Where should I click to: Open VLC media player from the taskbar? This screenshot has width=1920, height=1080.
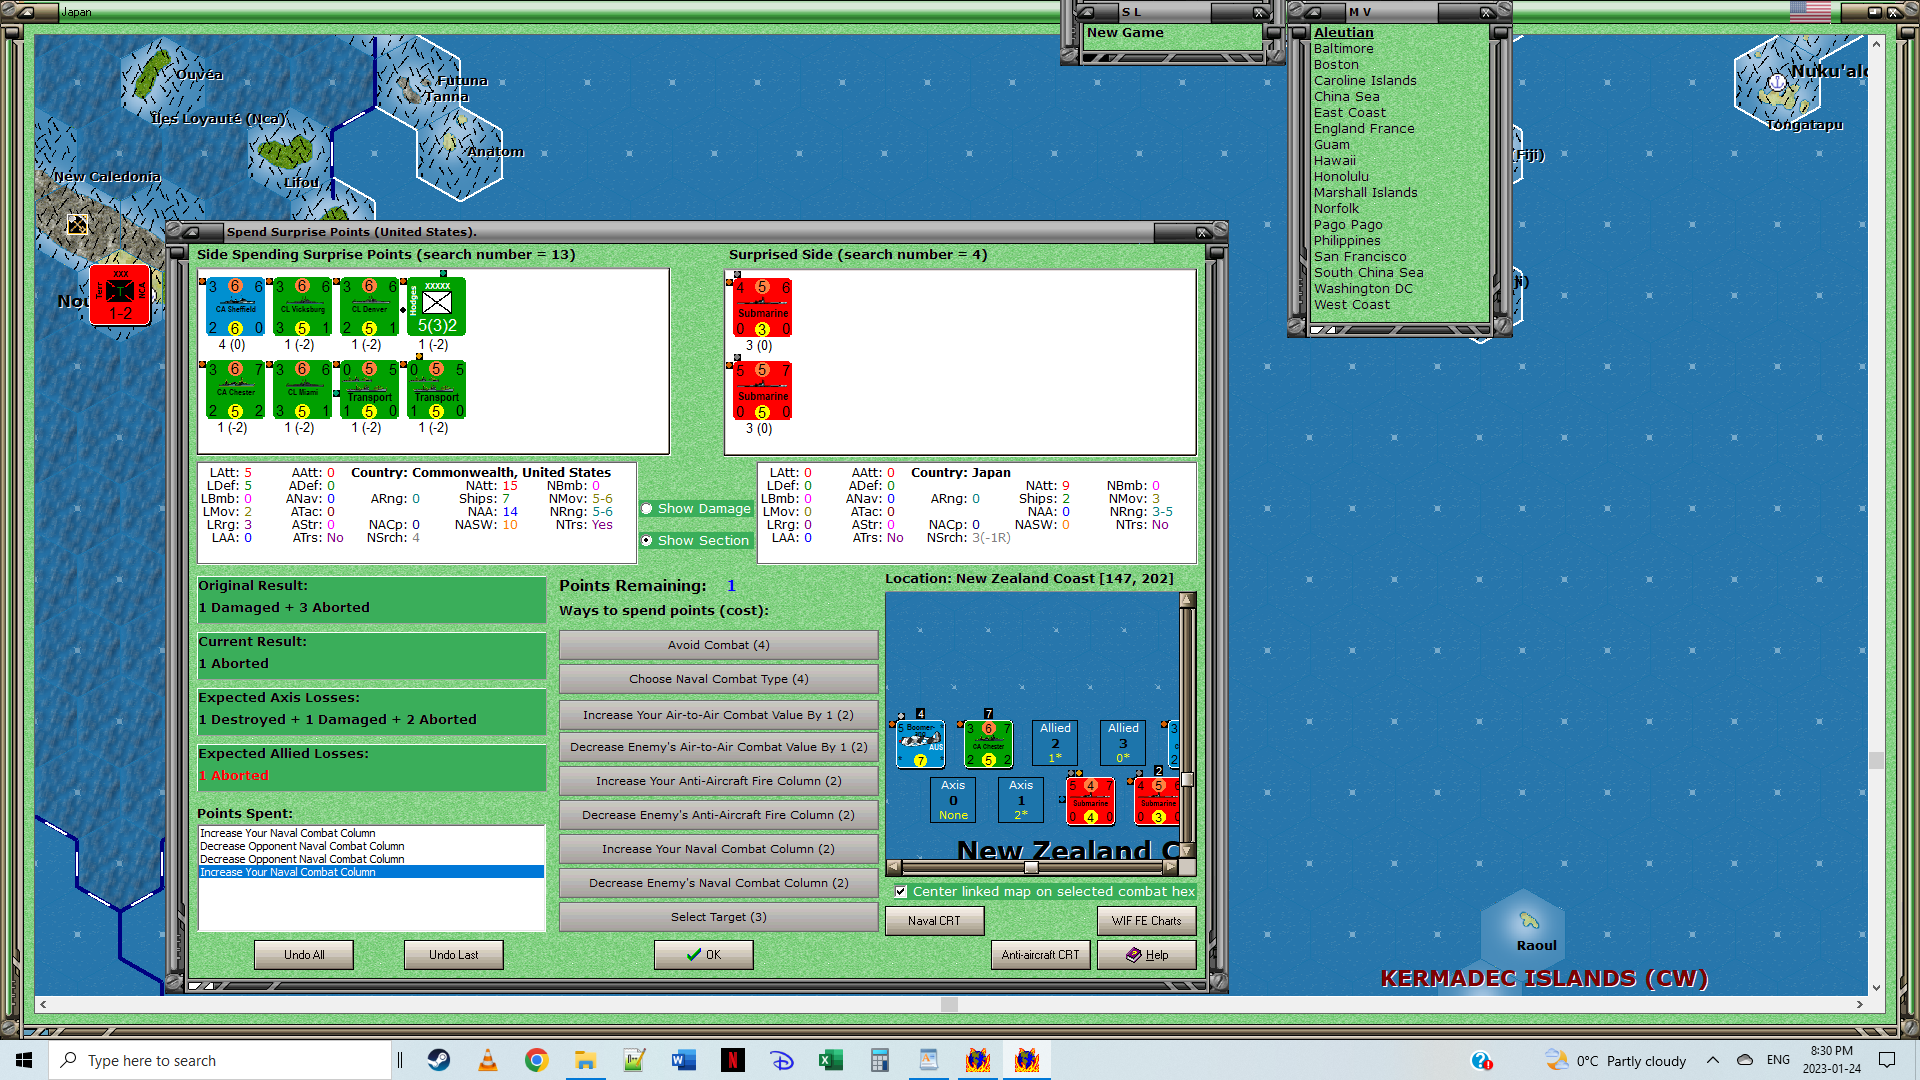tap(488, 1060)
